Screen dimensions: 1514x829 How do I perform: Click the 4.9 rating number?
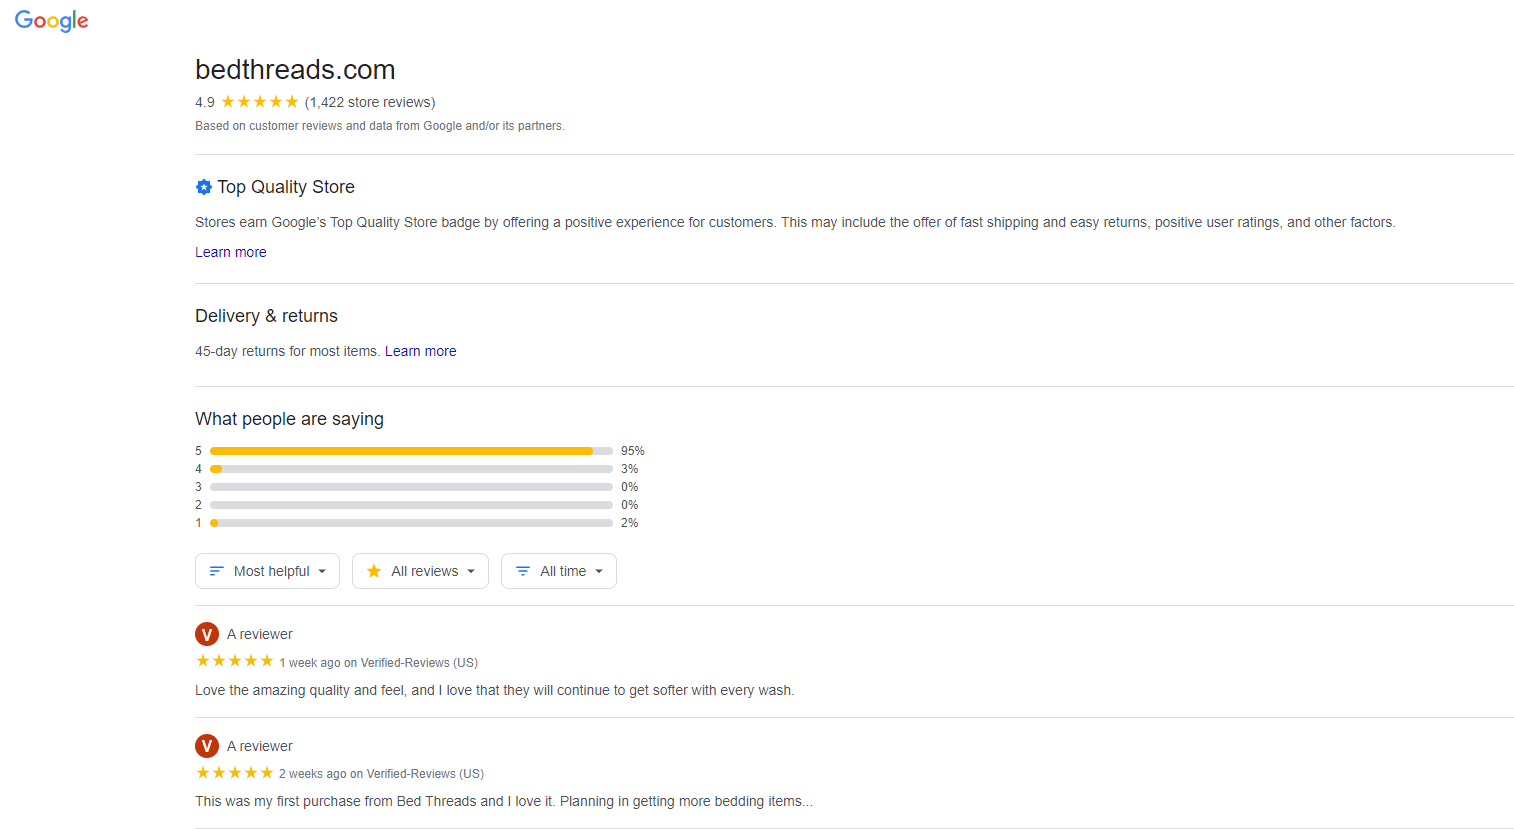tap(205, 102)
